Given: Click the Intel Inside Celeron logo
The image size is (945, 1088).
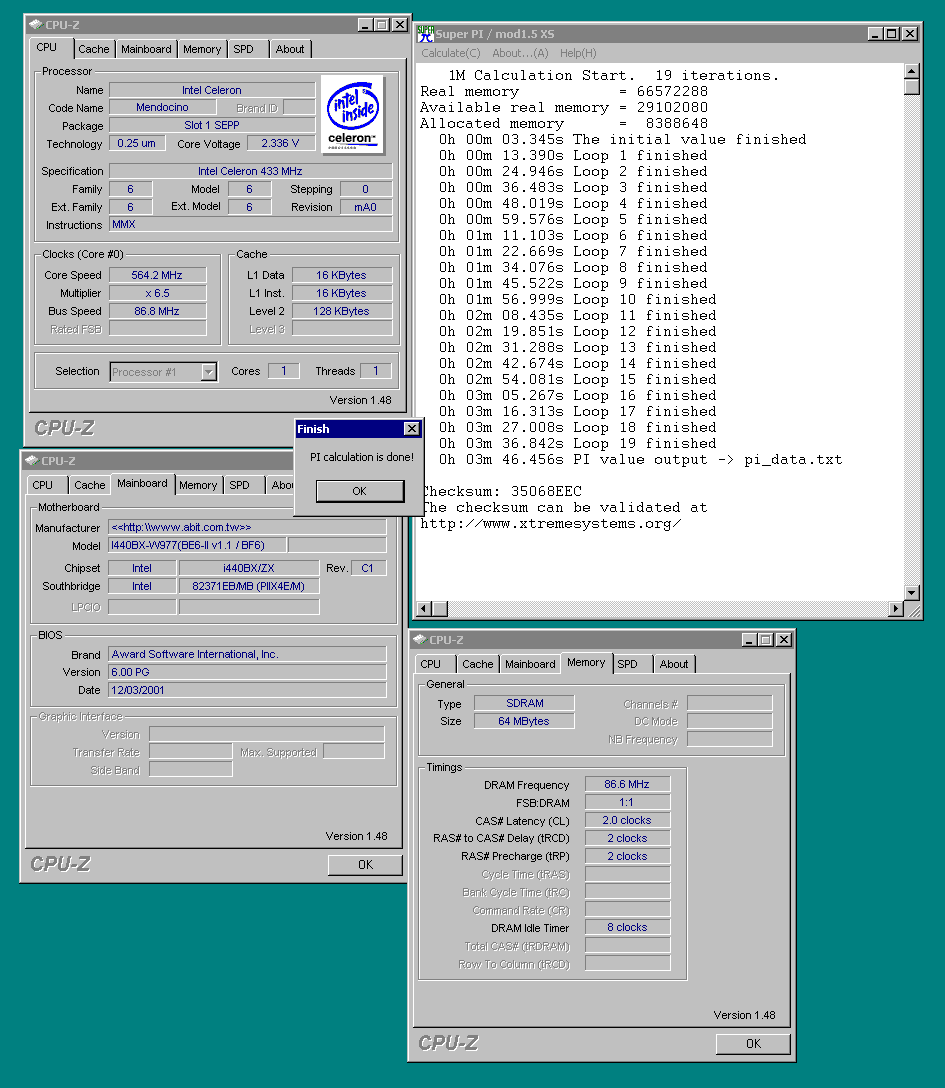Looking at the screenshot, I should (x=352, y=114).
